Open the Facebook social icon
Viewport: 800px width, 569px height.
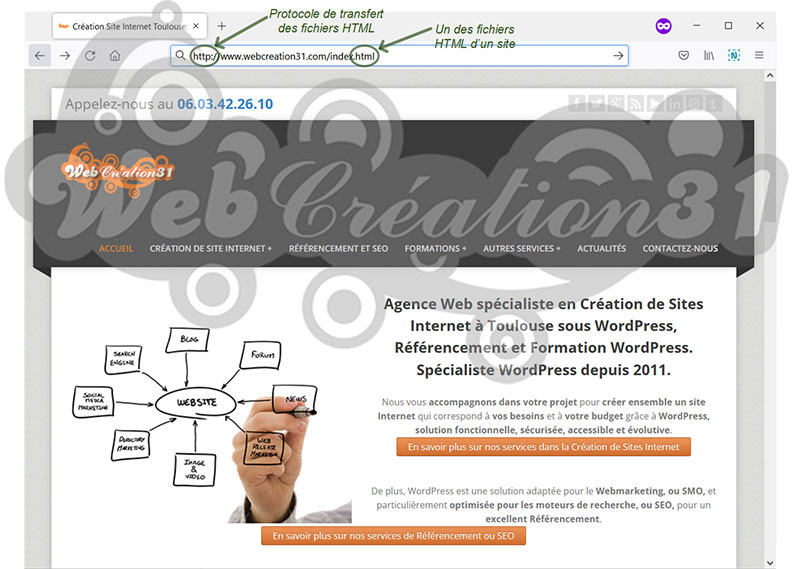(577, 104)
